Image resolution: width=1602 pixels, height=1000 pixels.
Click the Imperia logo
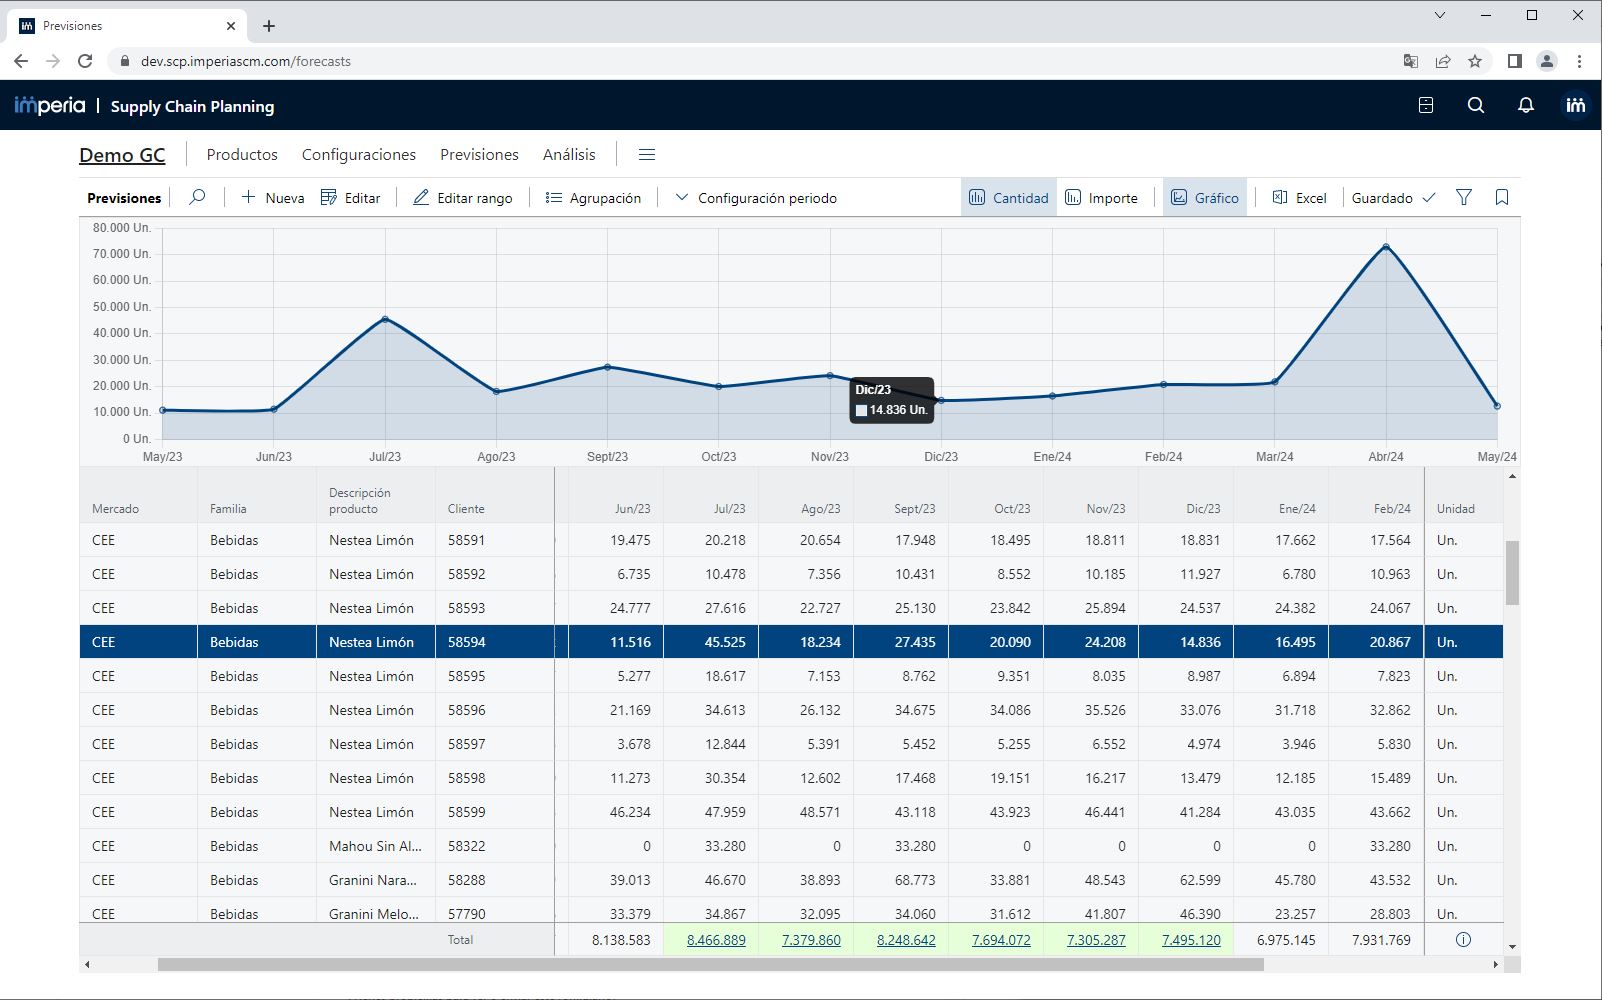coord(50,105)
